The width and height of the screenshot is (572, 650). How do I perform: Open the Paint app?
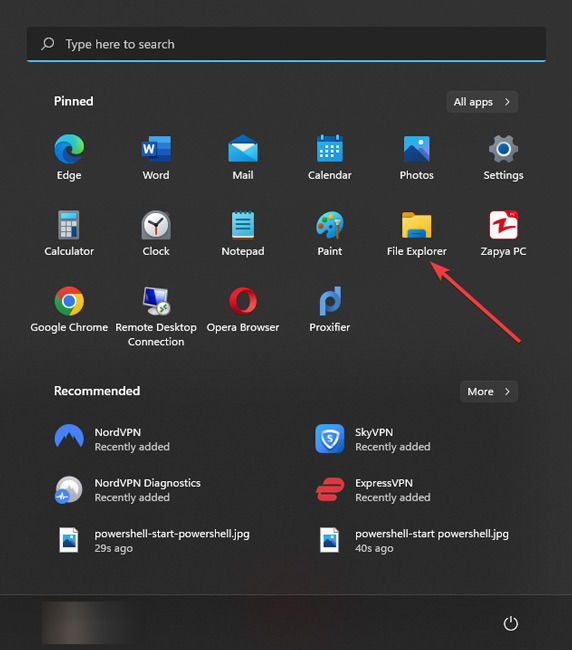tap(330, 233)
